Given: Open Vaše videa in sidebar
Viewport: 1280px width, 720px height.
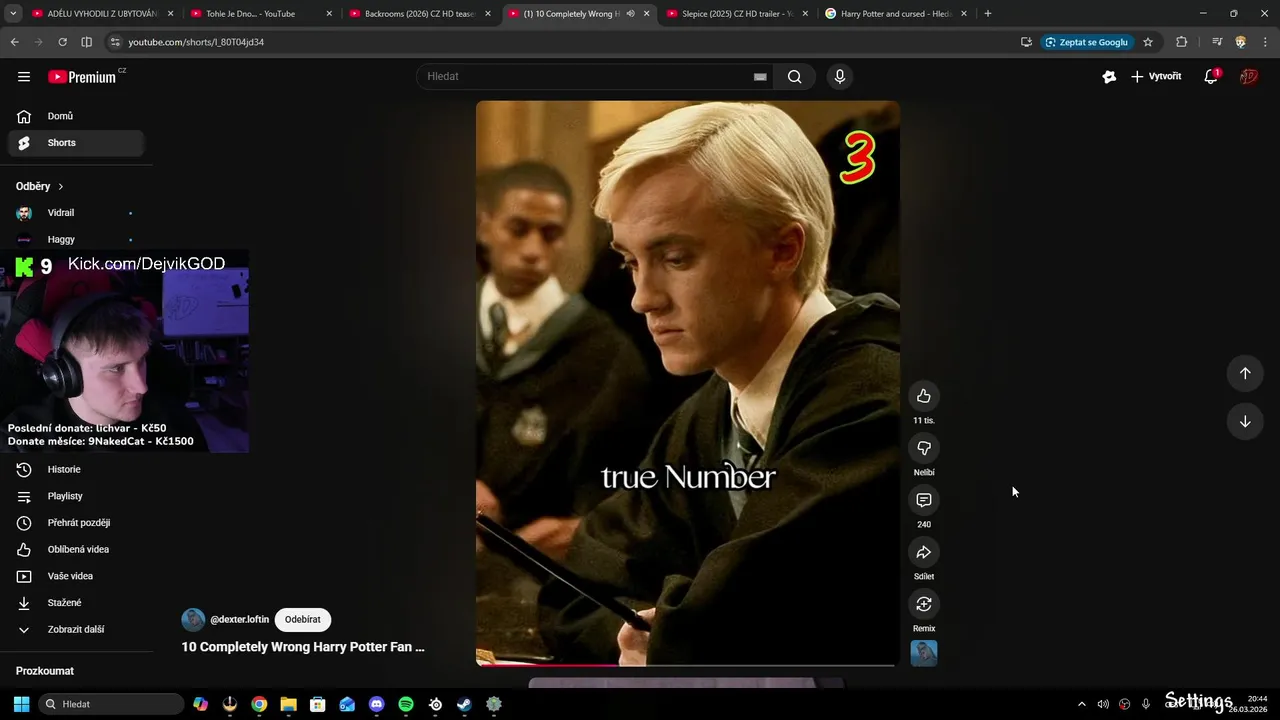Looking at the screenshot, I should pyautogui.click(x=76, y=576).
